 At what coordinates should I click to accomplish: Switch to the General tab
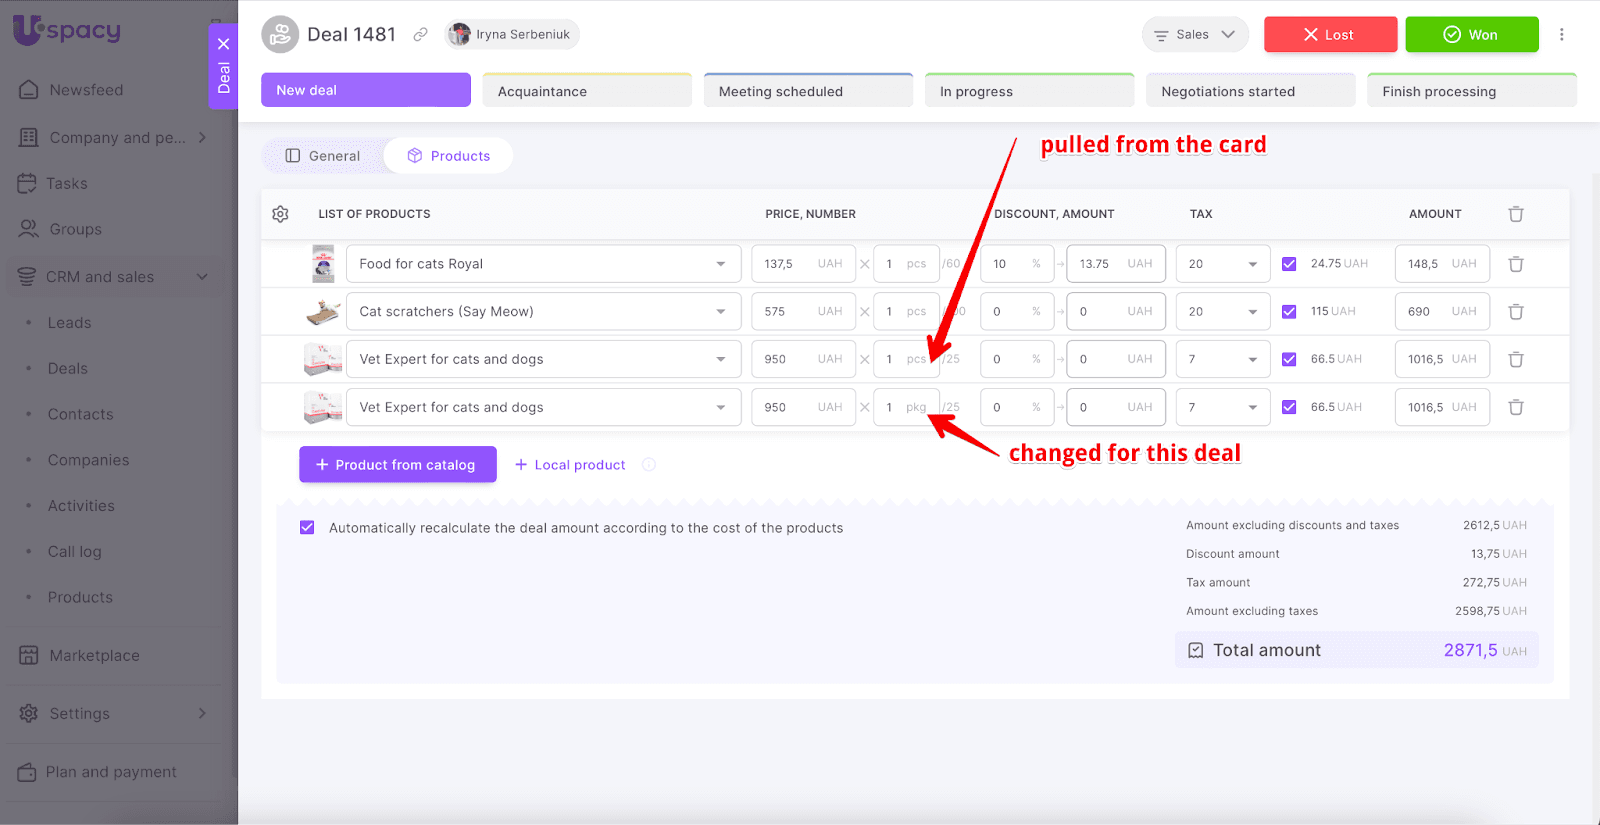pos(323,156)
